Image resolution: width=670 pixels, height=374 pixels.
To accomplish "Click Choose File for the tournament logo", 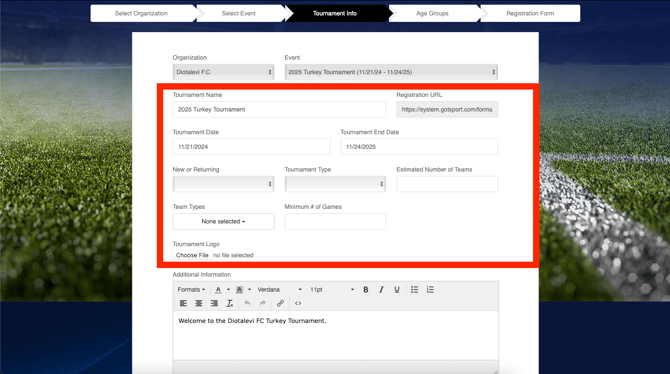I will click(x=192, y=255).
